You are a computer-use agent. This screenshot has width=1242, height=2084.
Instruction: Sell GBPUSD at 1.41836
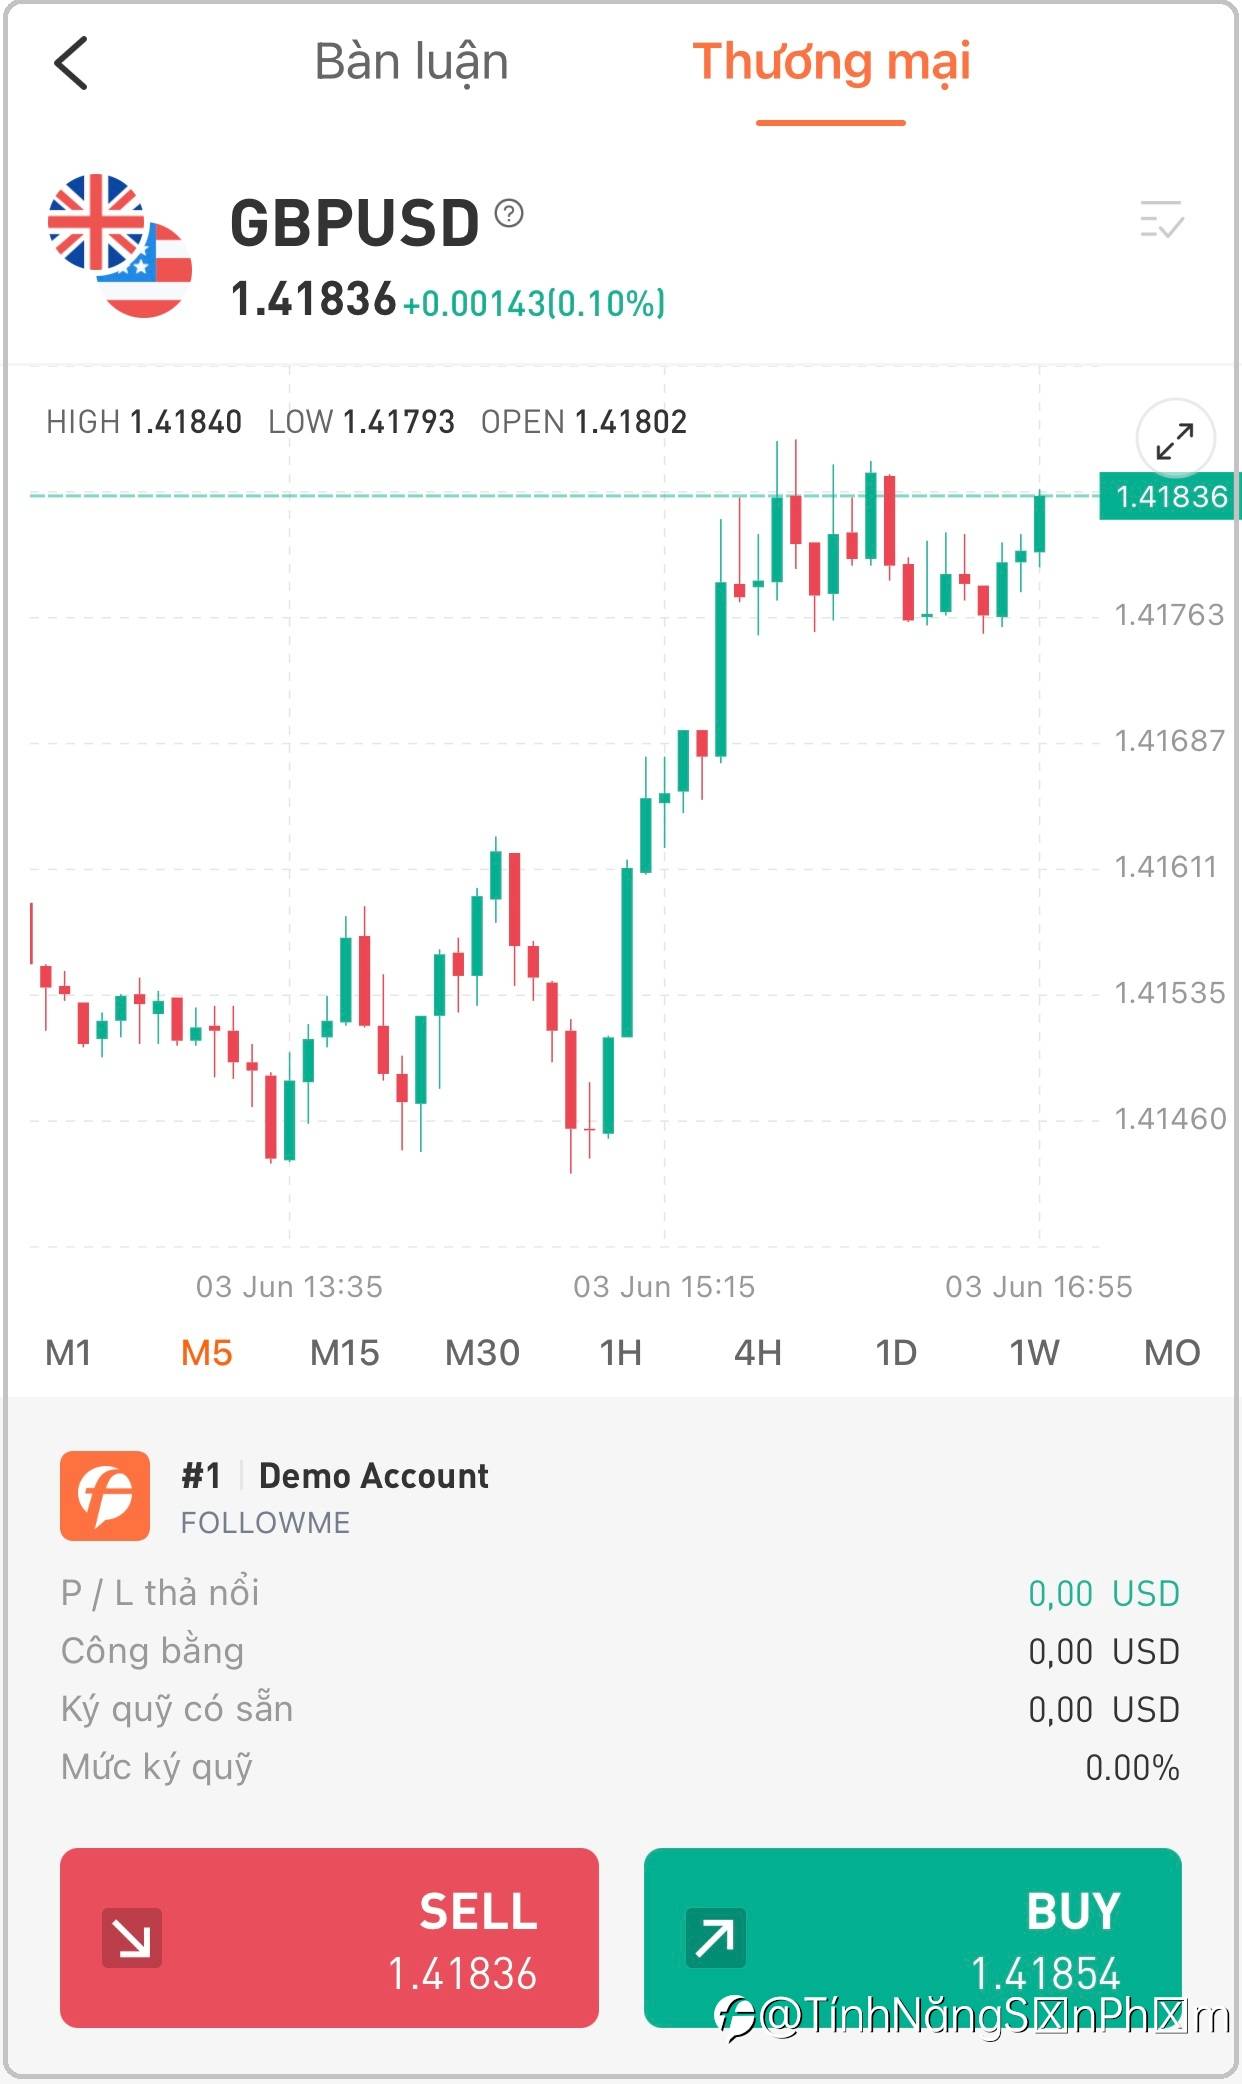click(329, 1938)
